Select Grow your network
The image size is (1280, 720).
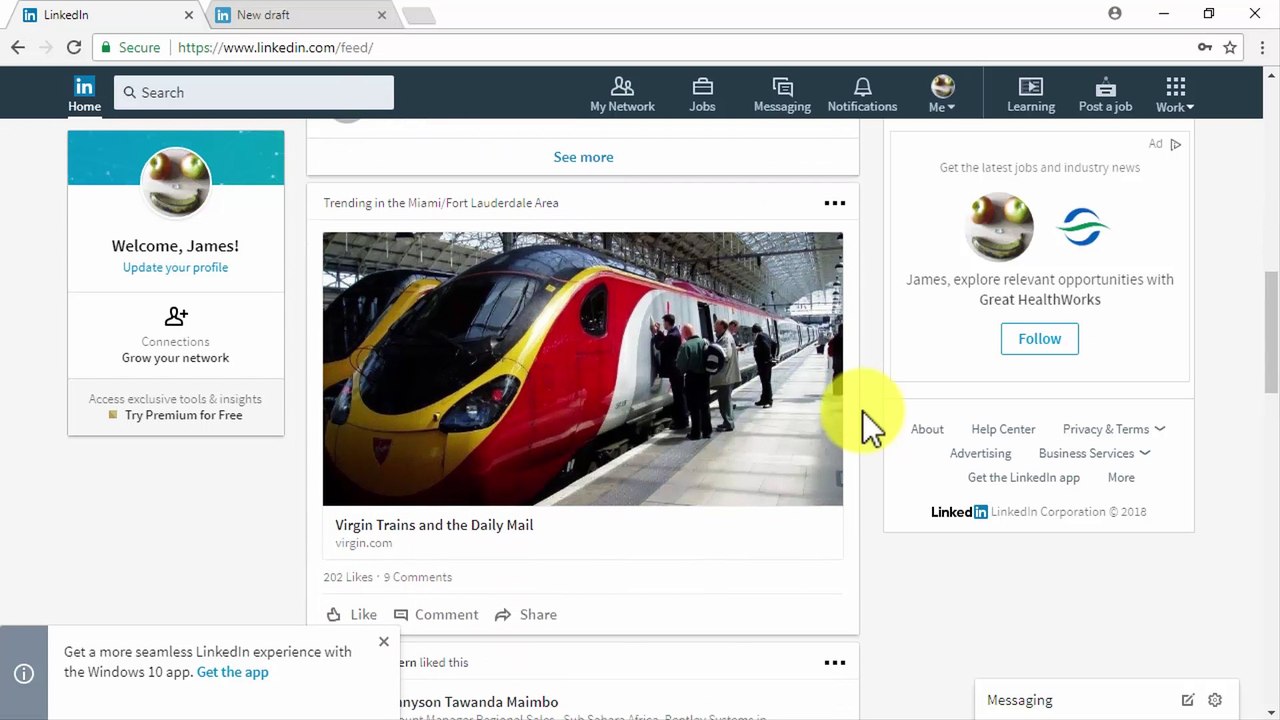[175, 358]
